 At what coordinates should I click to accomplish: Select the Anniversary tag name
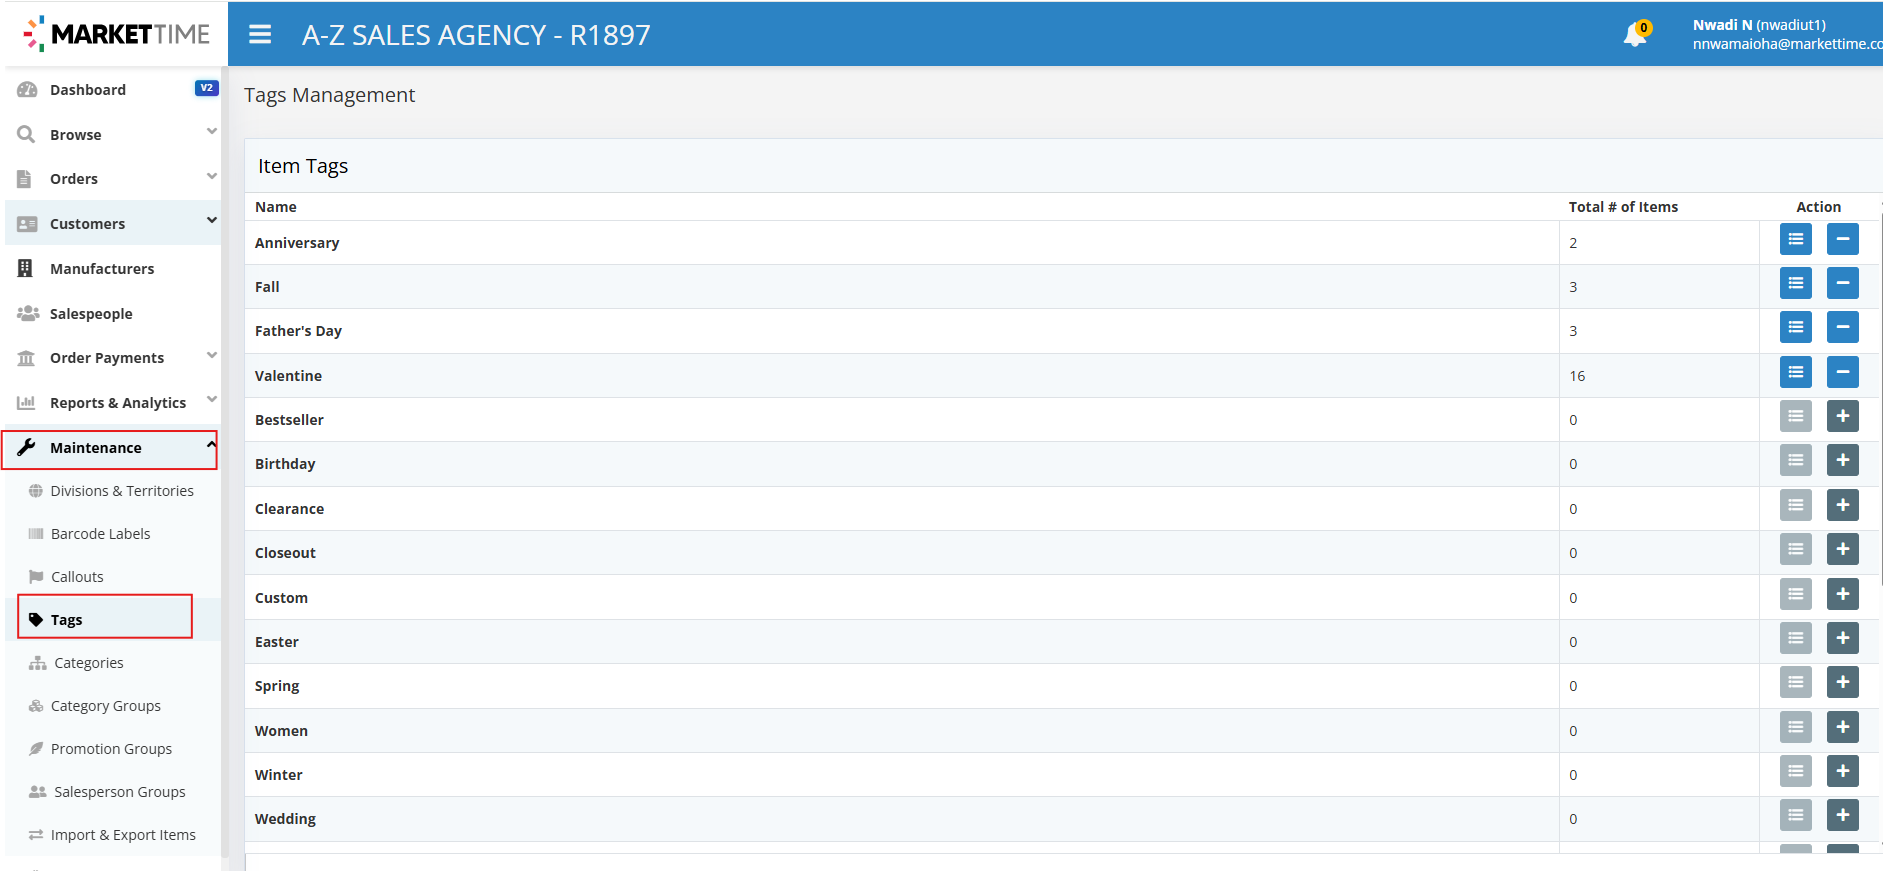tap(297, 243)
